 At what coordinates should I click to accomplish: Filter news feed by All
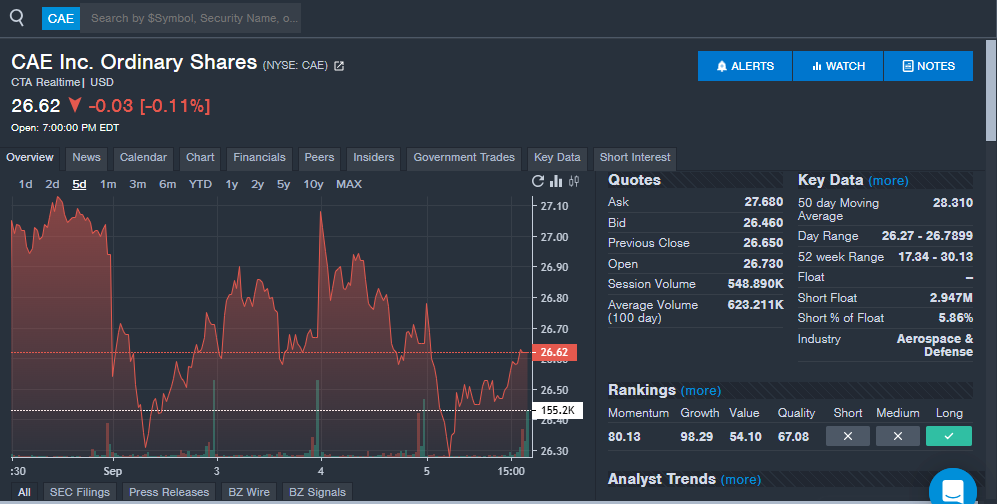[x=24, y=492]
